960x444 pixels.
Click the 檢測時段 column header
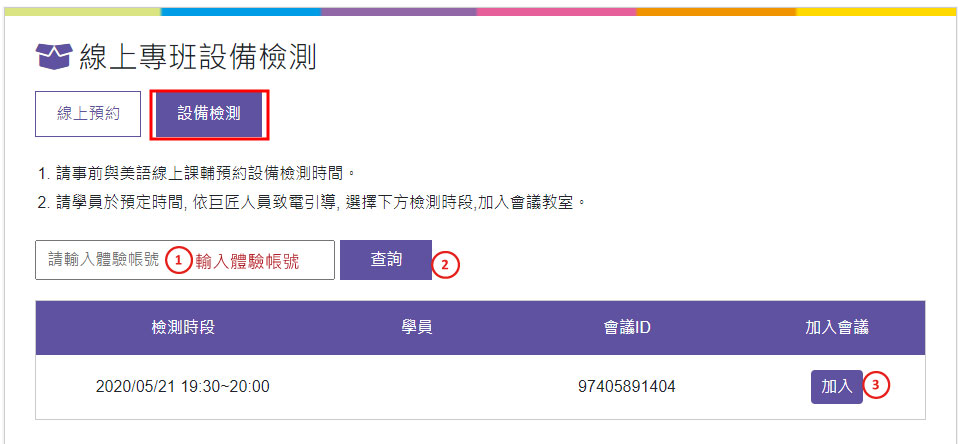click(x=183, y=328)
